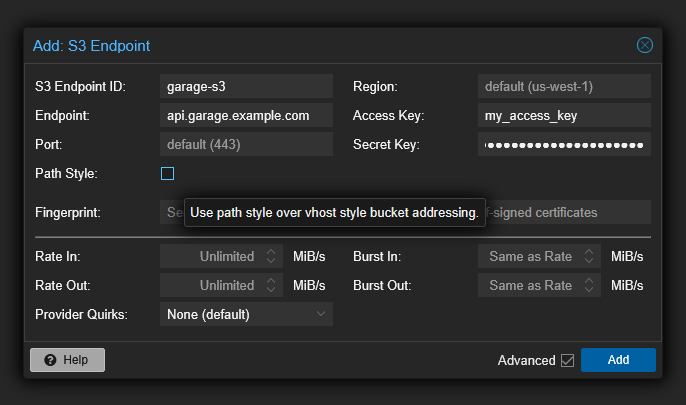Click the Help question mark icon

coord(50,360)
